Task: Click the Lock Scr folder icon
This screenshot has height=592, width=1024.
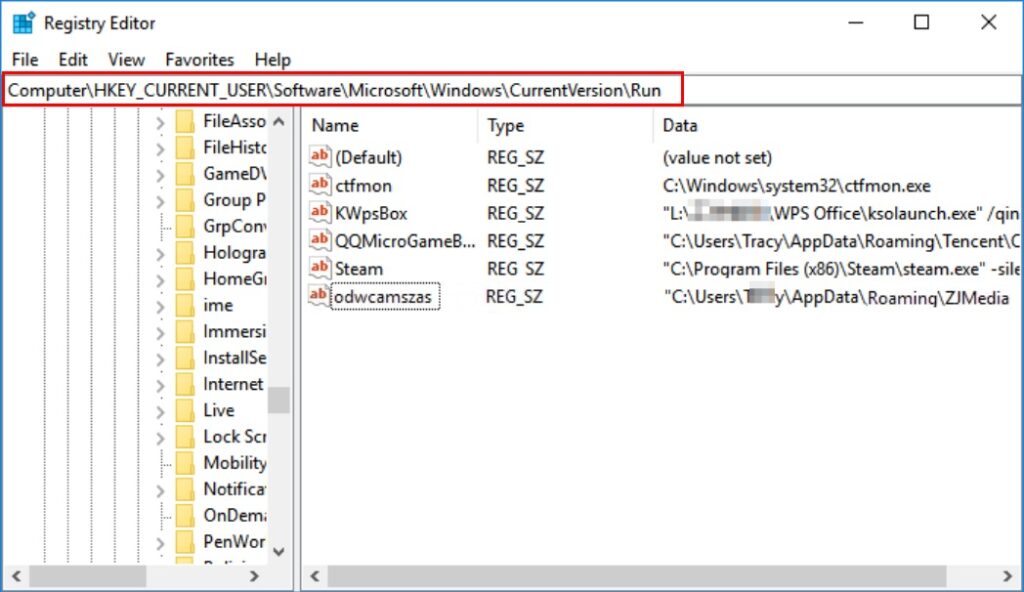Action: 184,437
